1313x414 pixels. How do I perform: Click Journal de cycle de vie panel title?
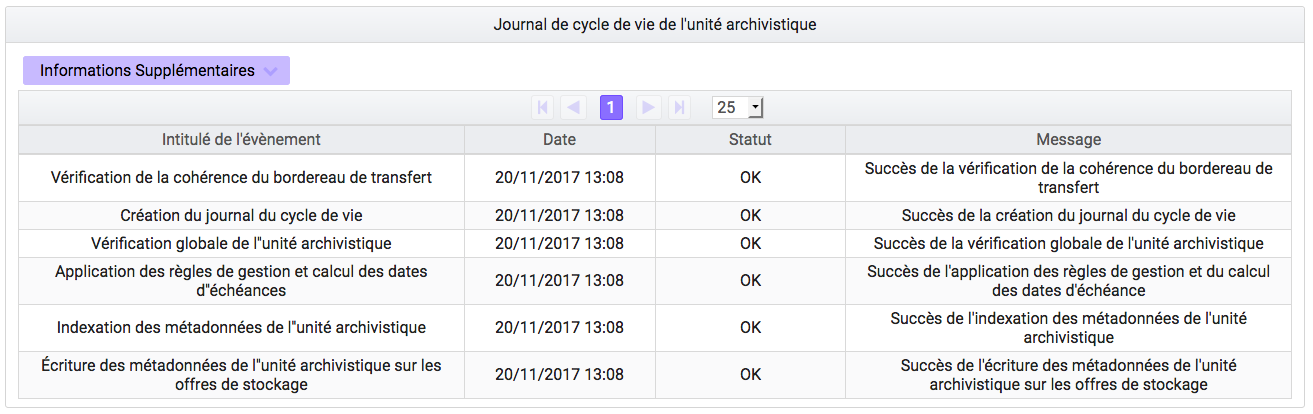point(655,24)
